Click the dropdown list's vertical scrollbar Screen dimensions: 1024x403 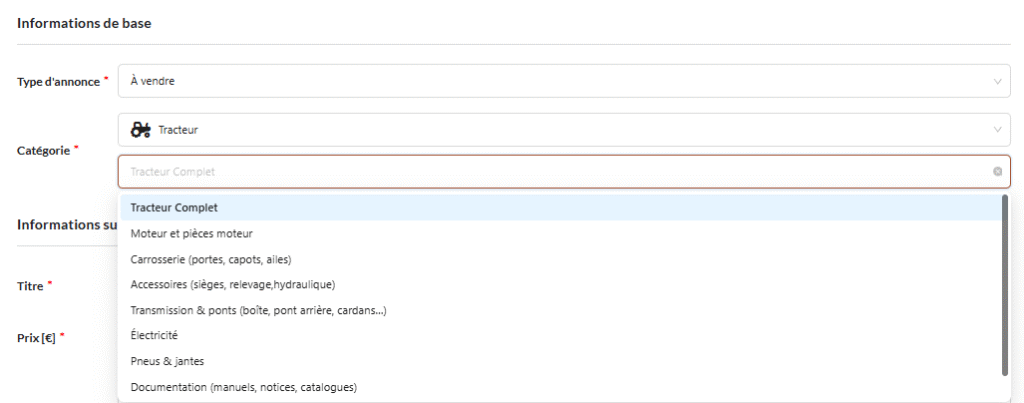(x=1004, y=285)
